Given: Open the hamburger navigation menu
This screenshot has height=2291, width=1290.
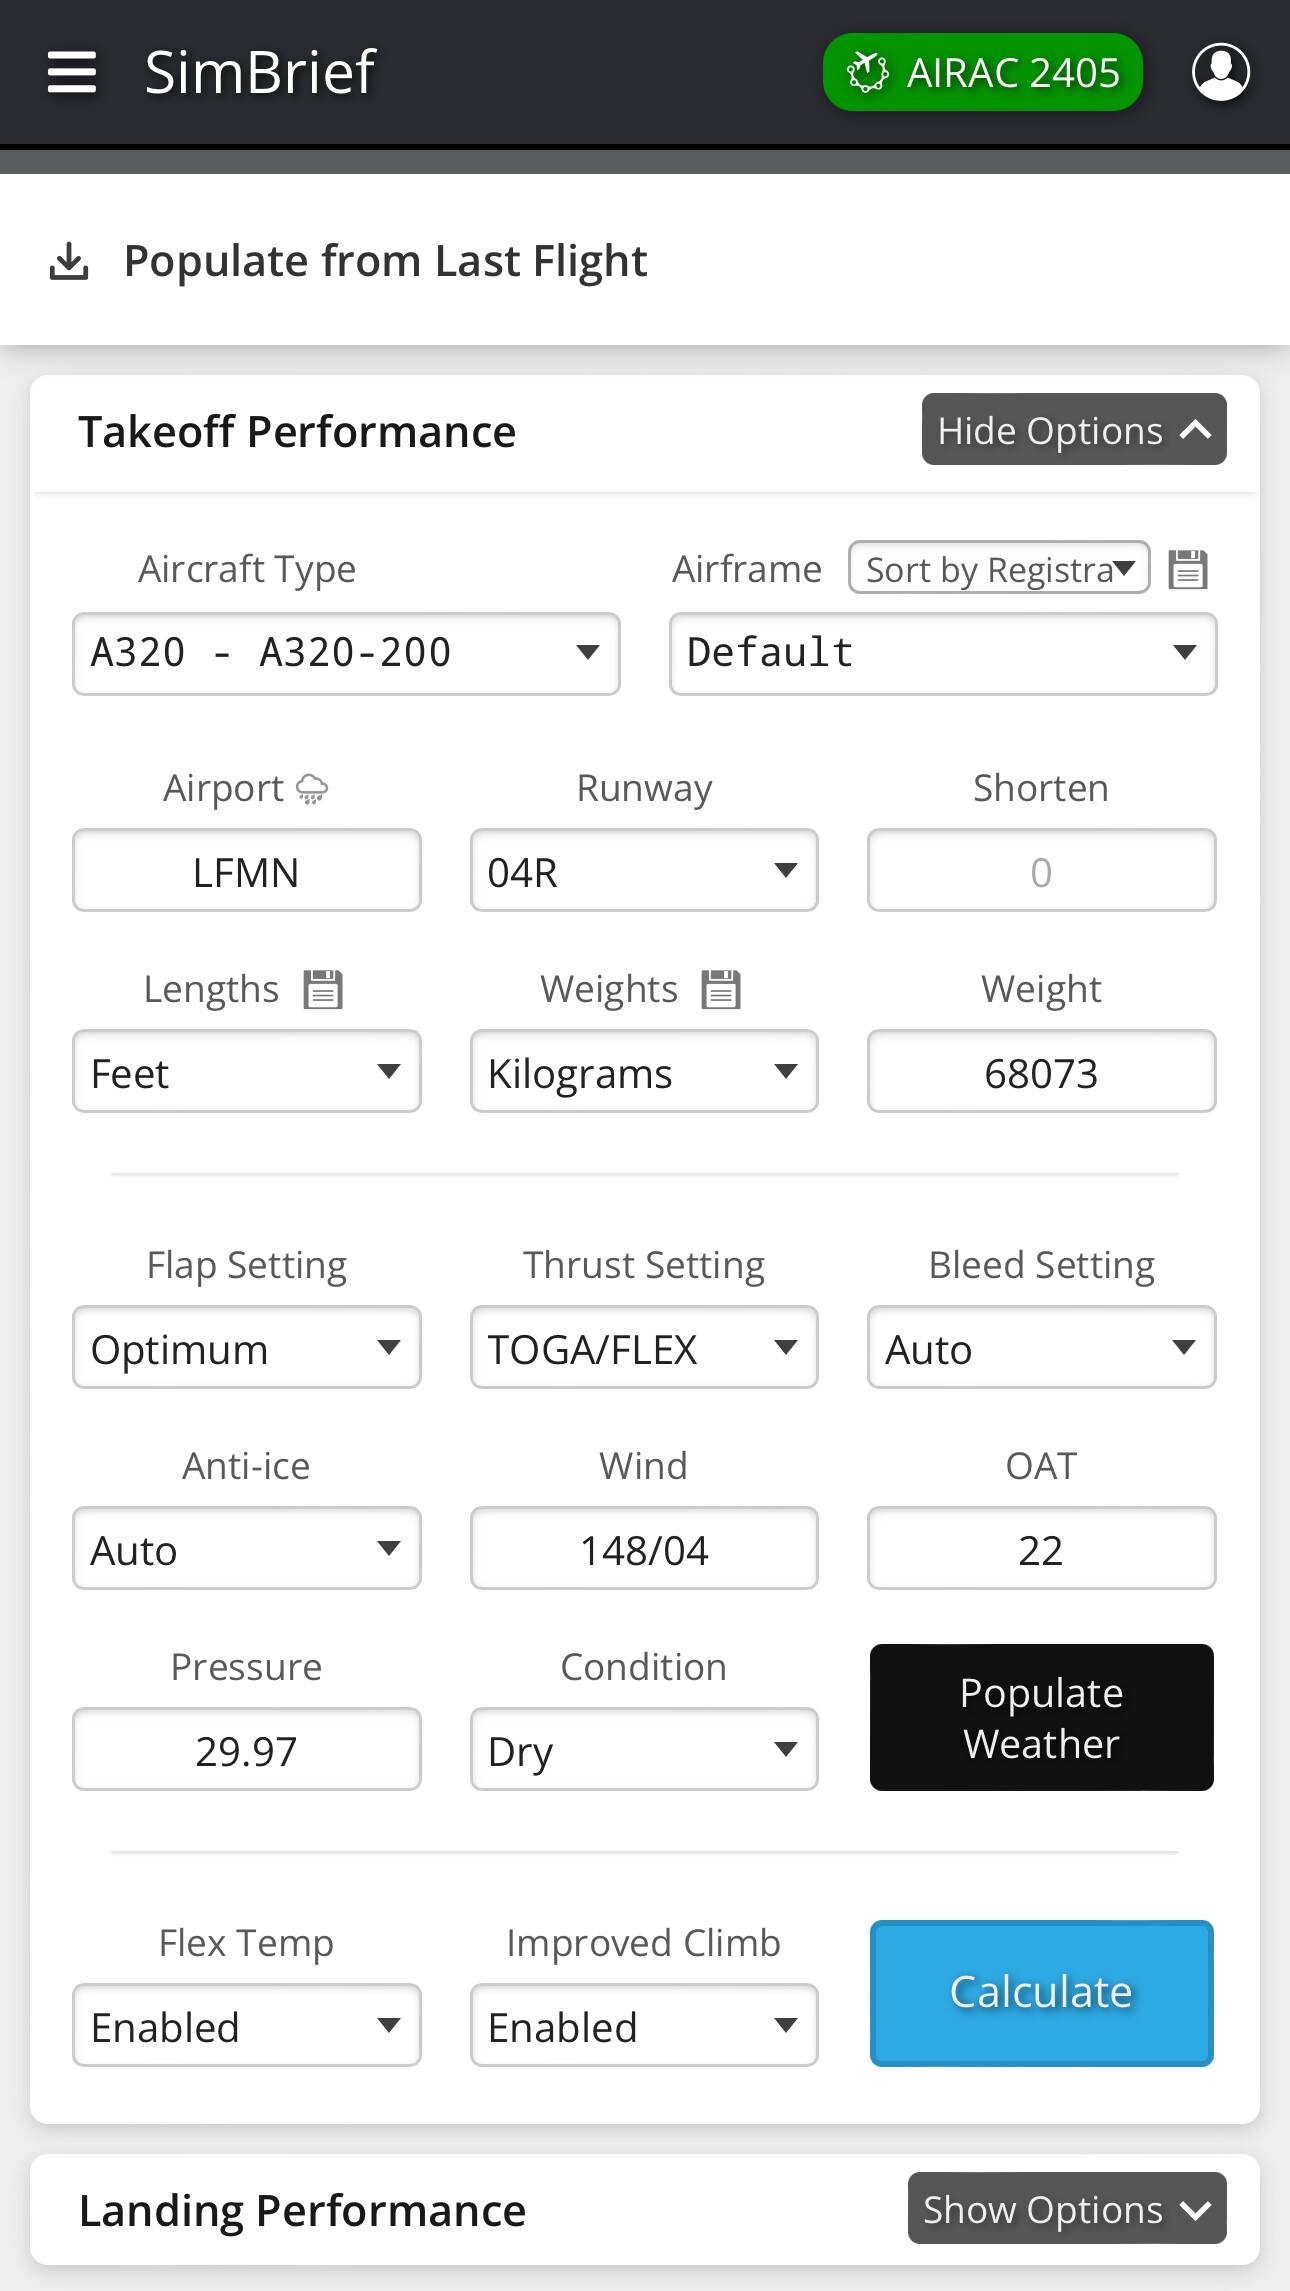Looking at the screenshot, I should (72, 72).
